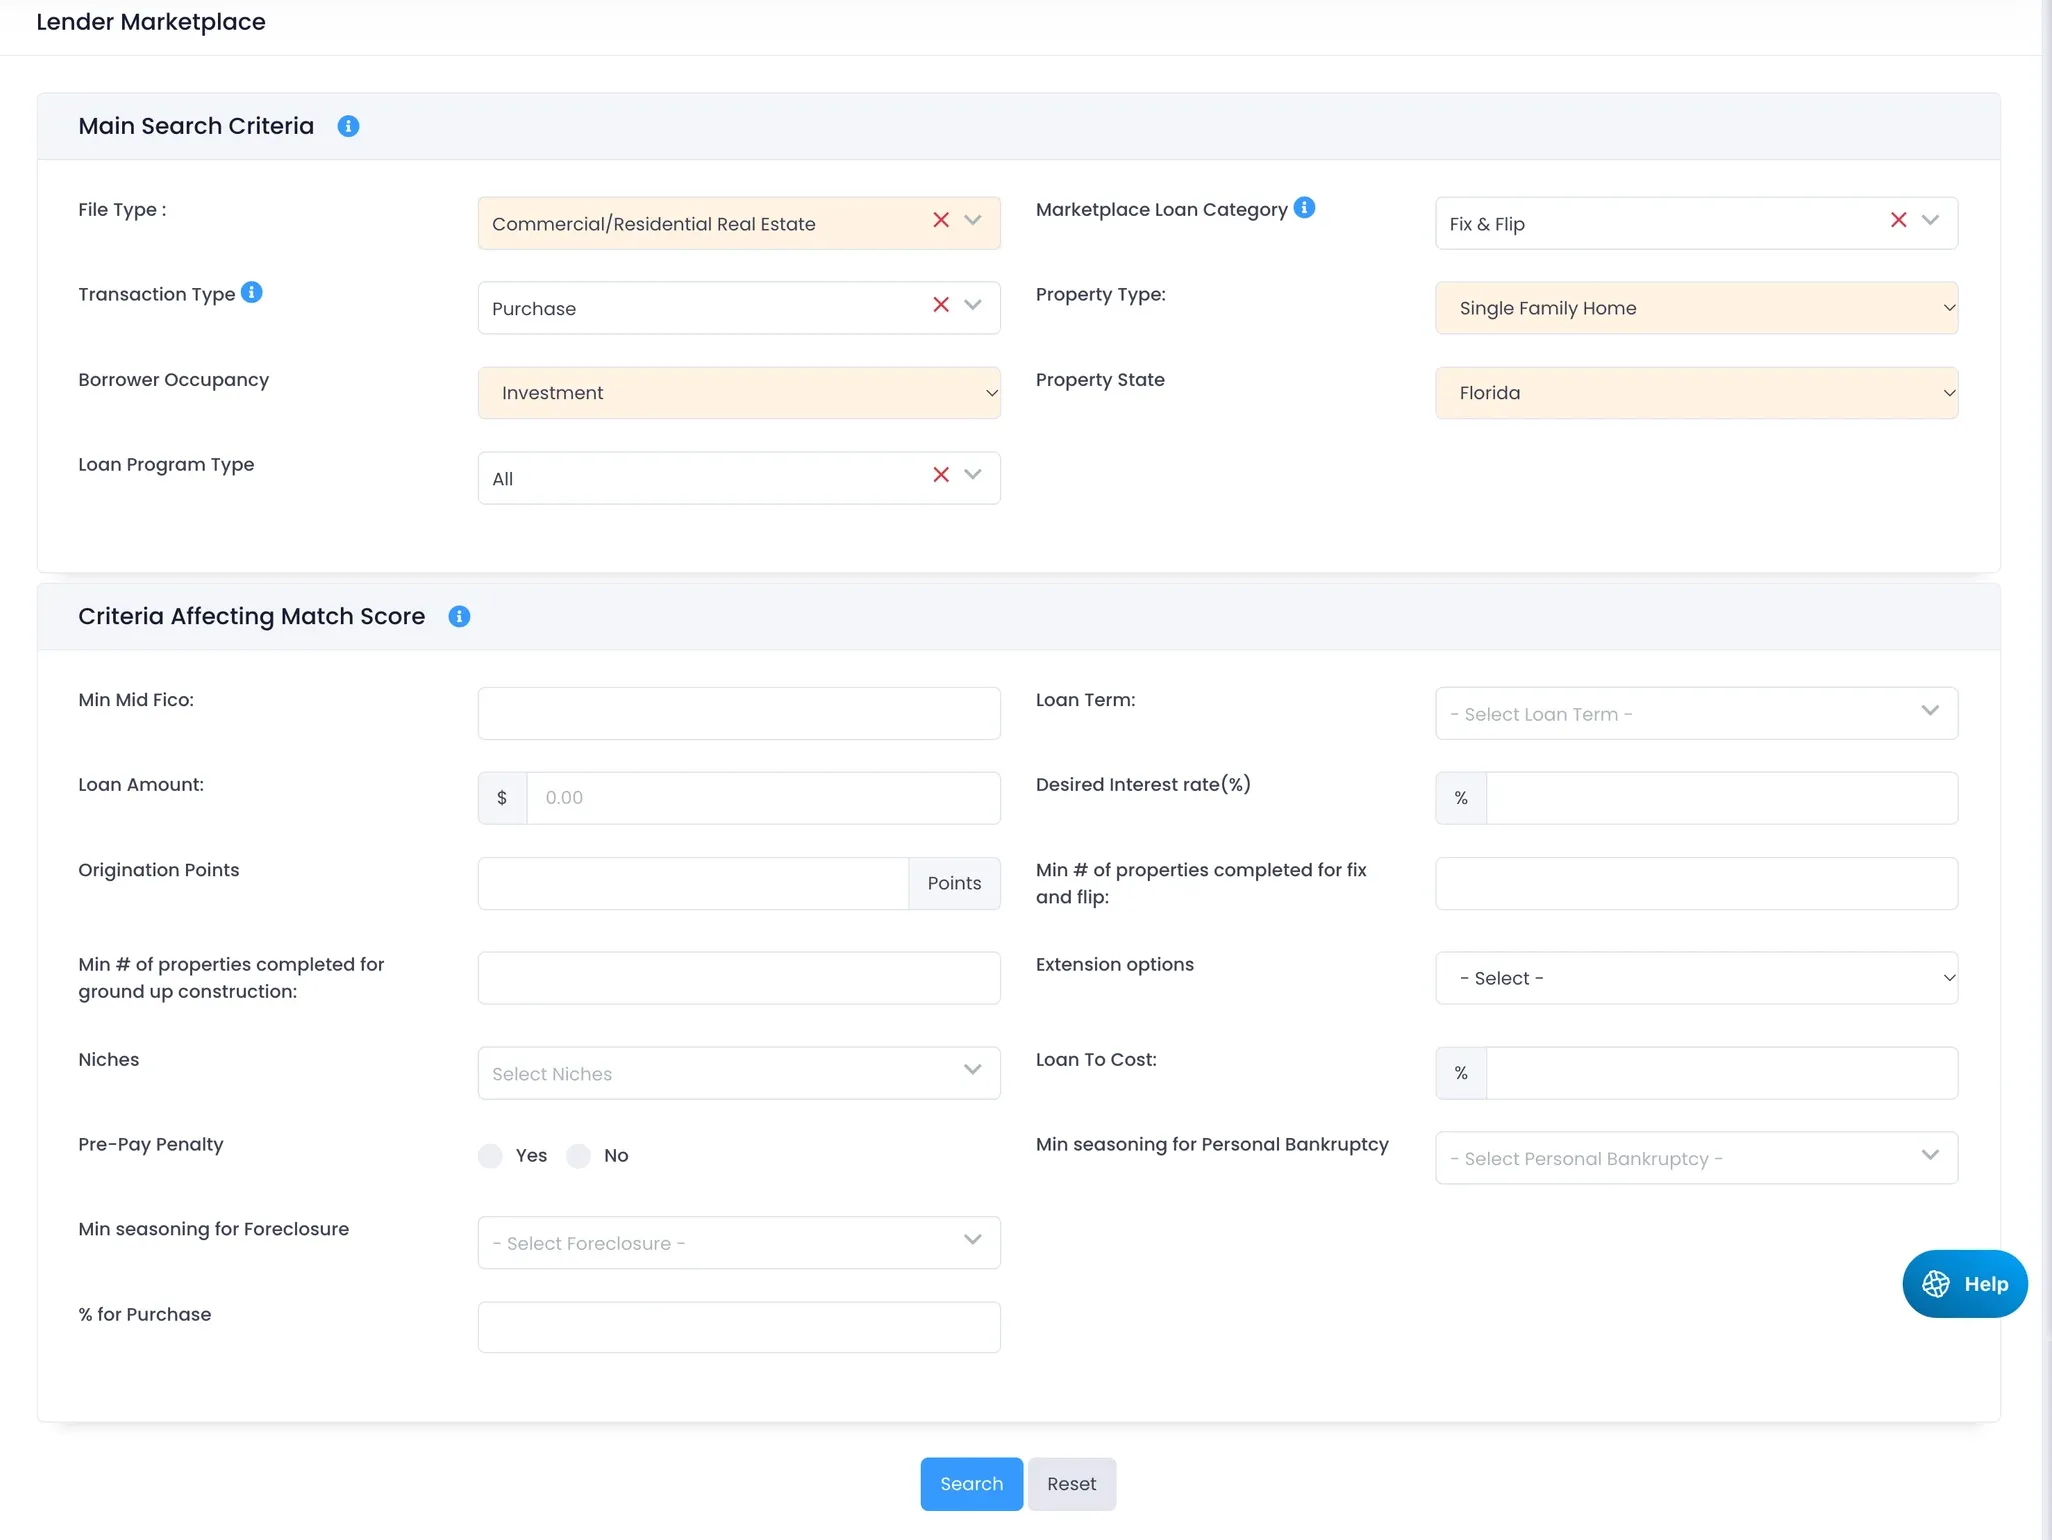
Task: Focus min properties for fix and flip field
Action: tap(1696, 883)
